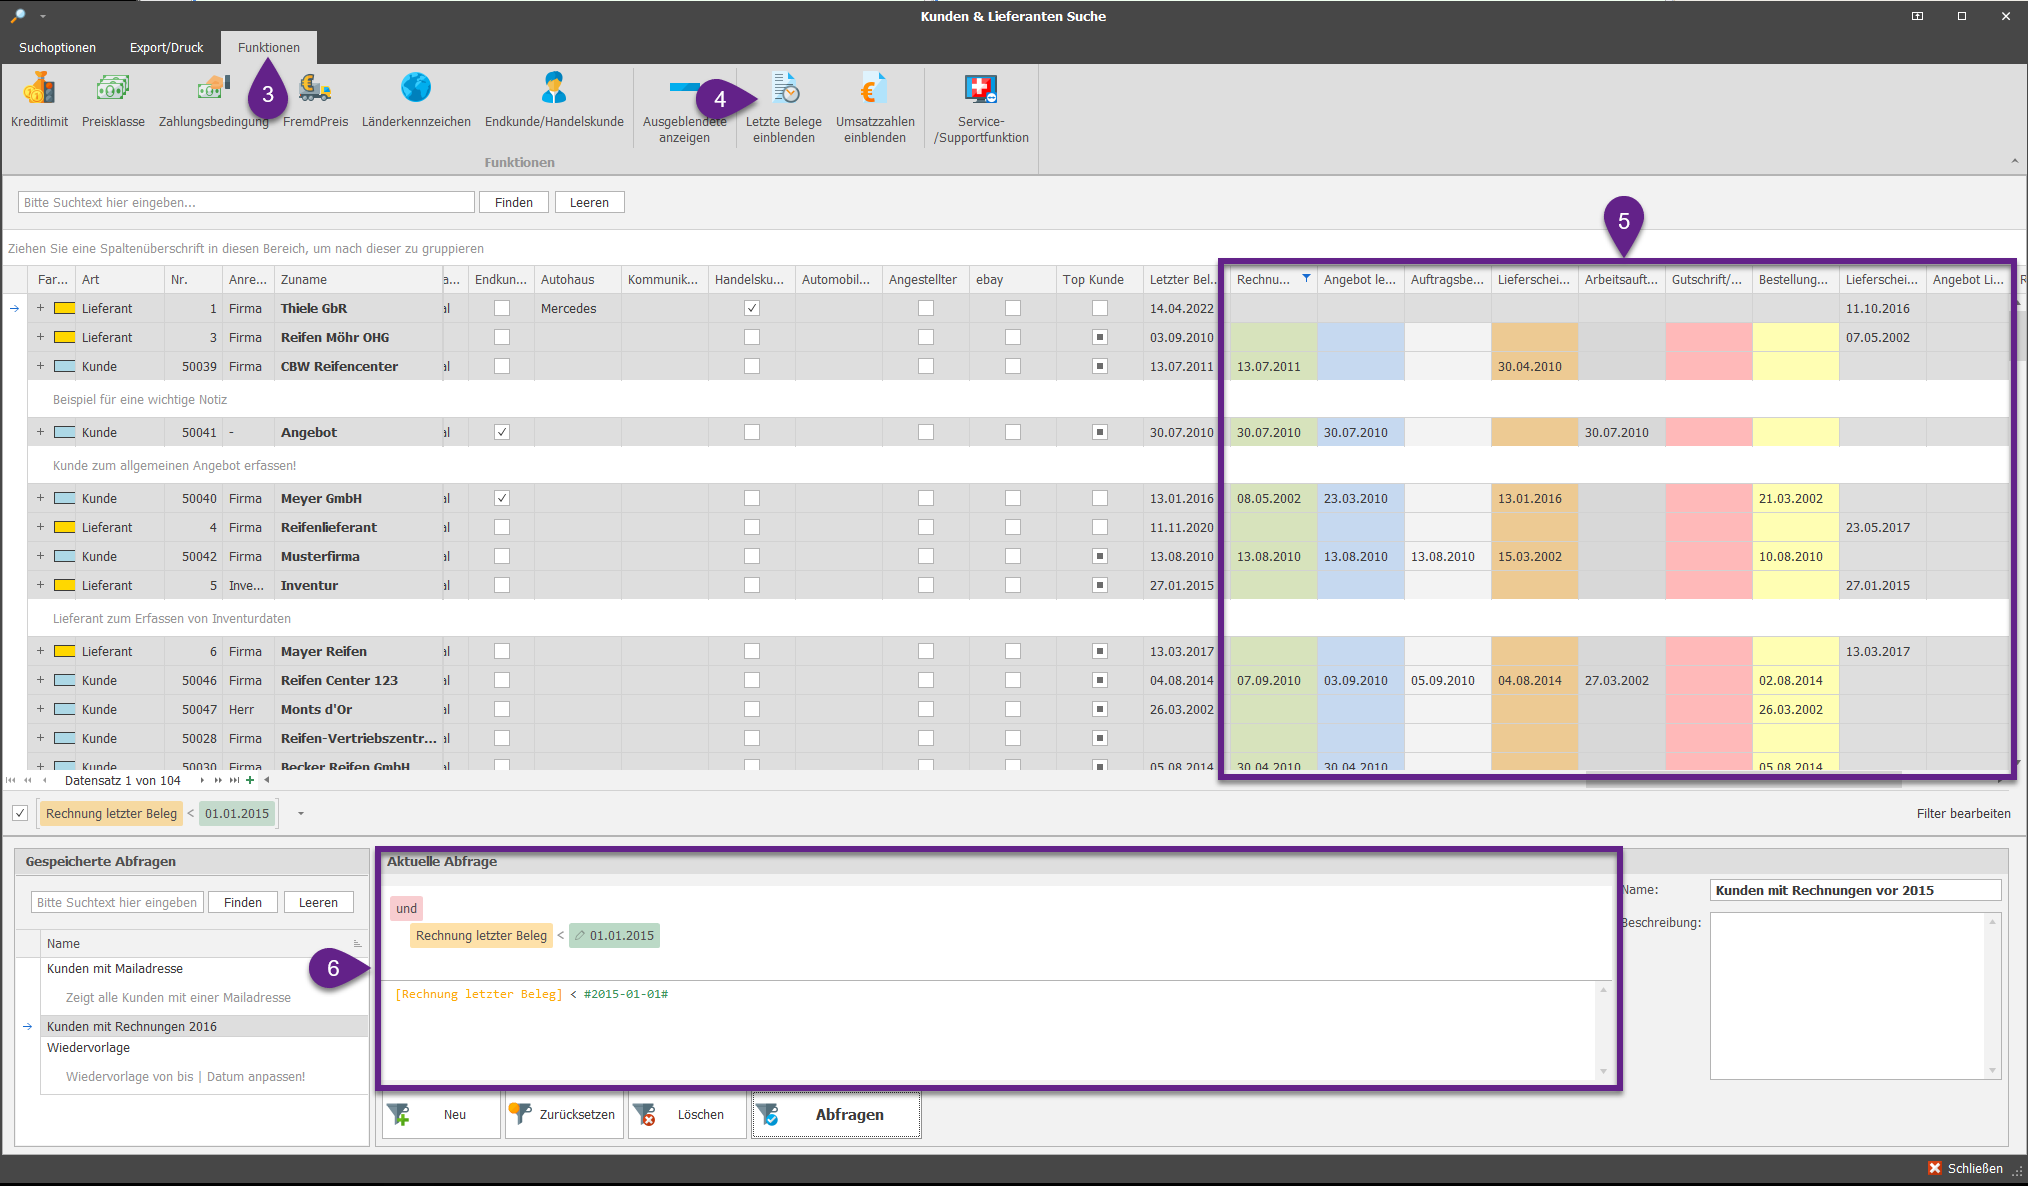The image size is (2028, 1186).
Task: Click Löschen filter button
Action: pos(687,1114)
